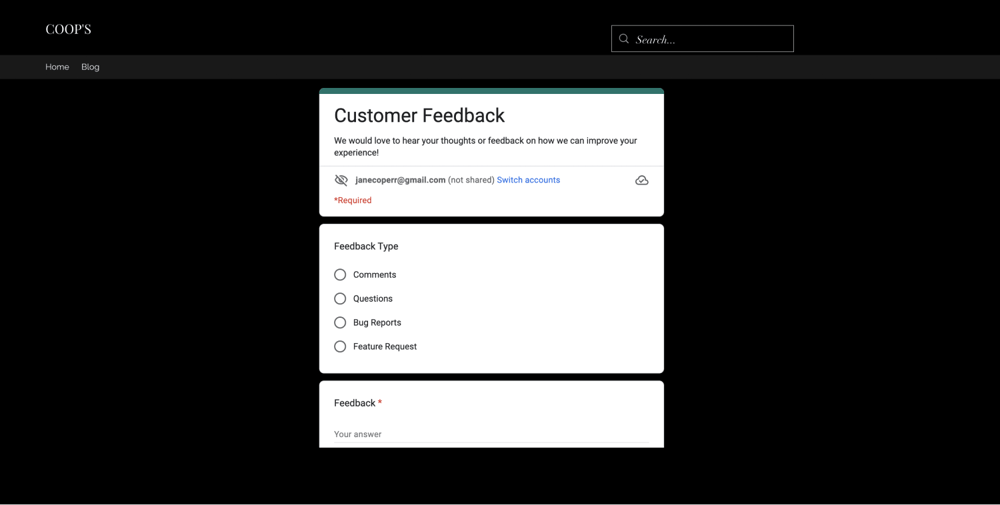Viewport: 1000px width, 505px height.
Task: Click the magnifying glass search icon
Action: 624,39
